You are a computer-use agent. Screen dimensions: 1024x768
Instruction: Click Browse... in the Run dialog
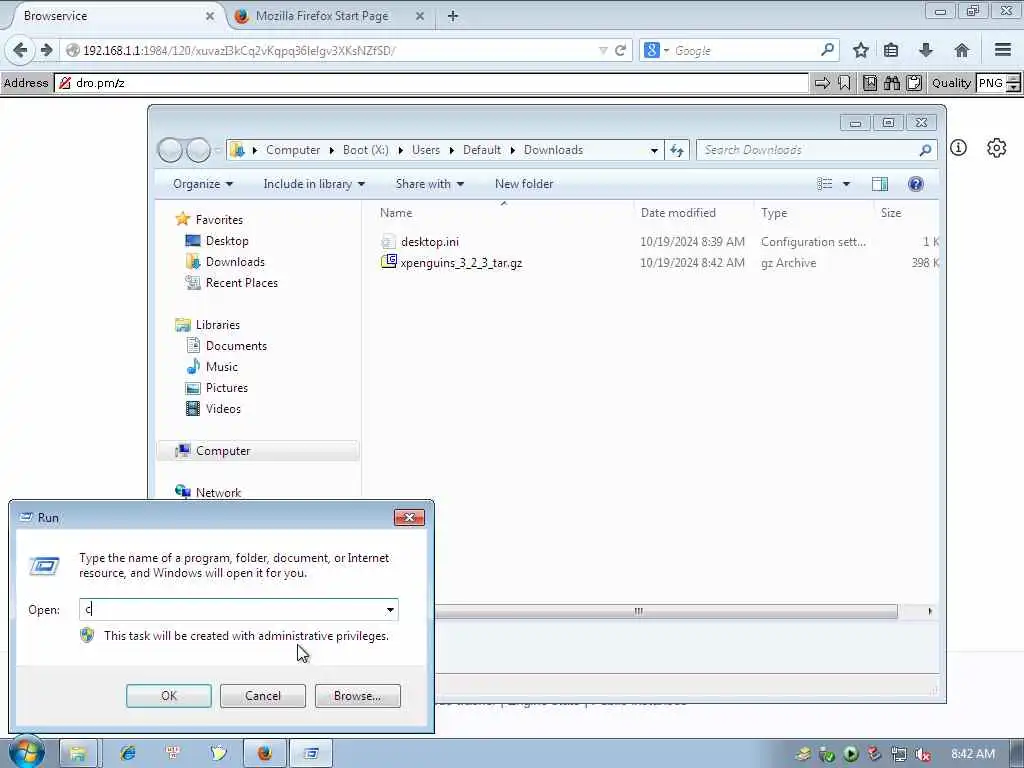[x=357, y=696]
